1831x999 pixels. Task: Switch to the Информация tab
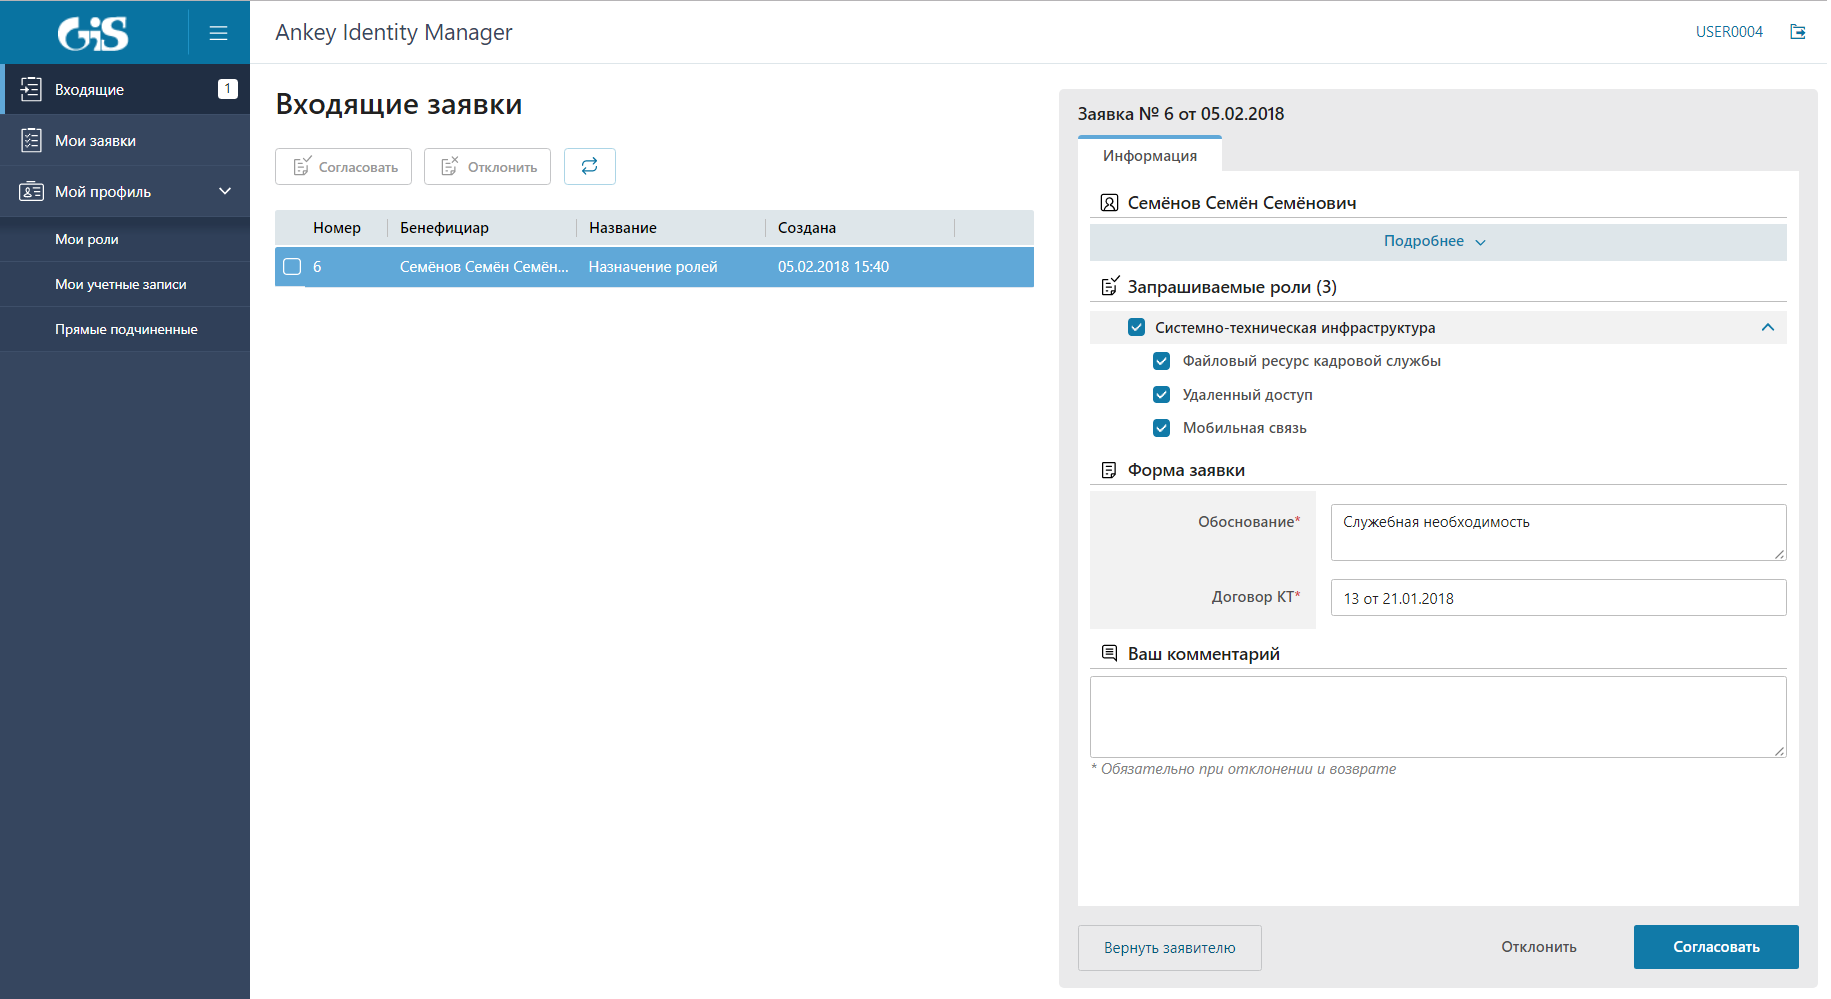[x=1150, y=155]
